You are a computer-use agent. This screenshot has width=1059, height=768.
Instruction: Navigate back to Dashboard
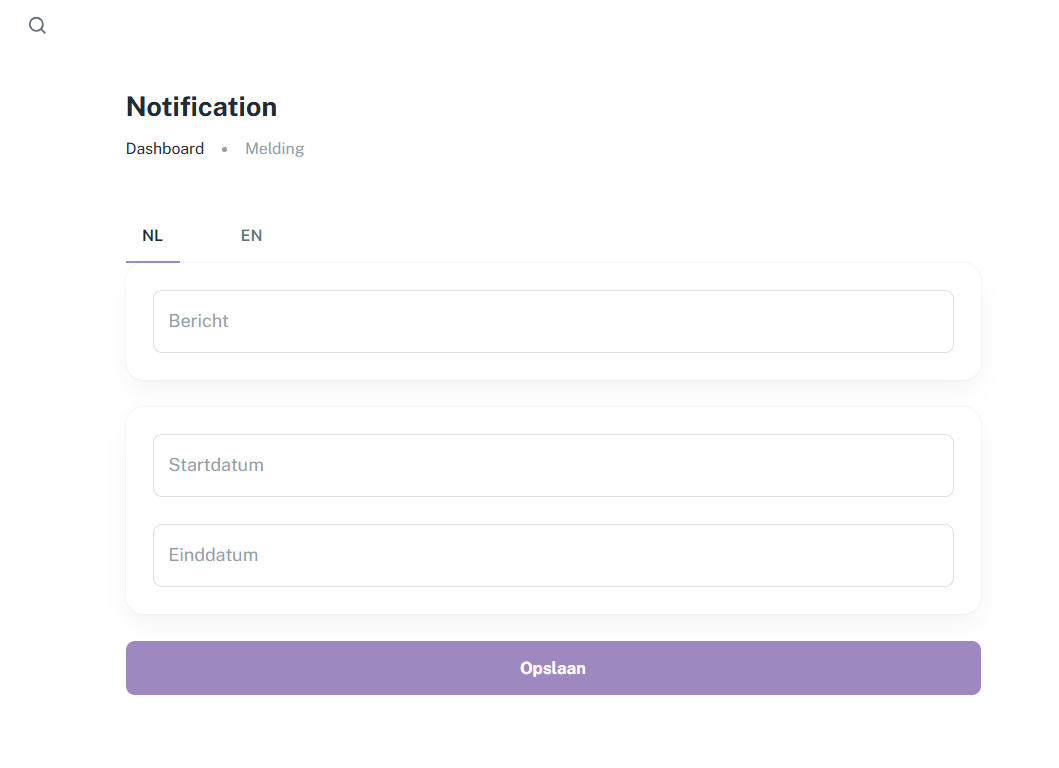pos(165,149)
